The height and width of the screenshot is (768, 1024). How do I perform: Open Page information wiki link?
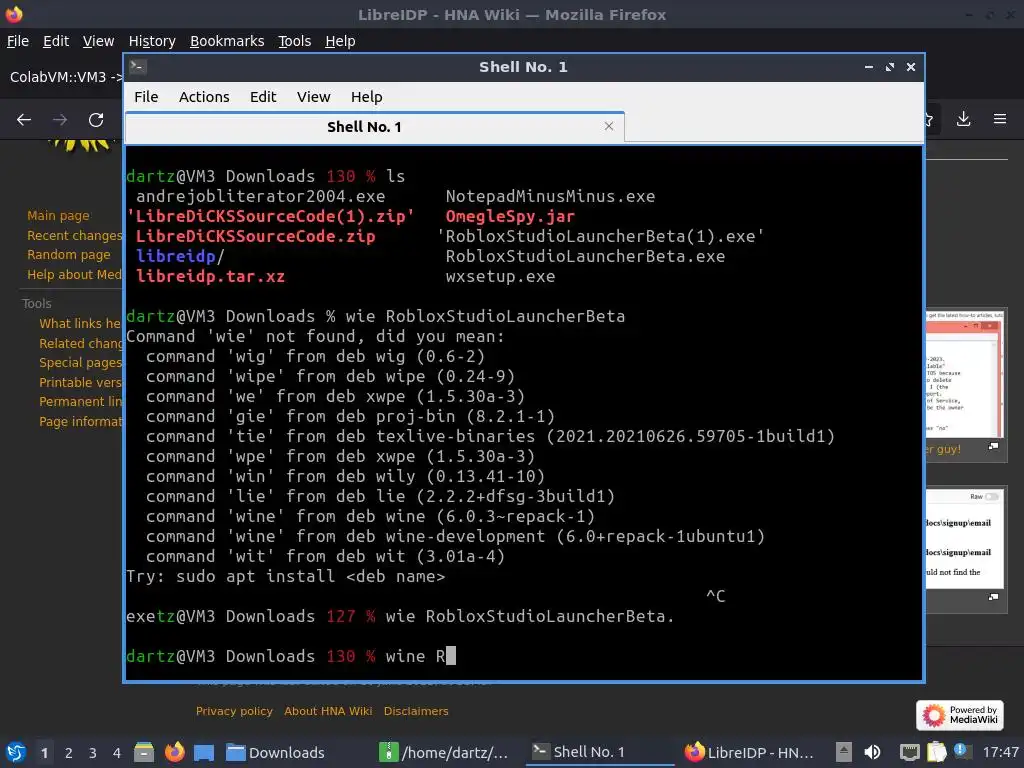pyautogui.click(x=80, y=421)
